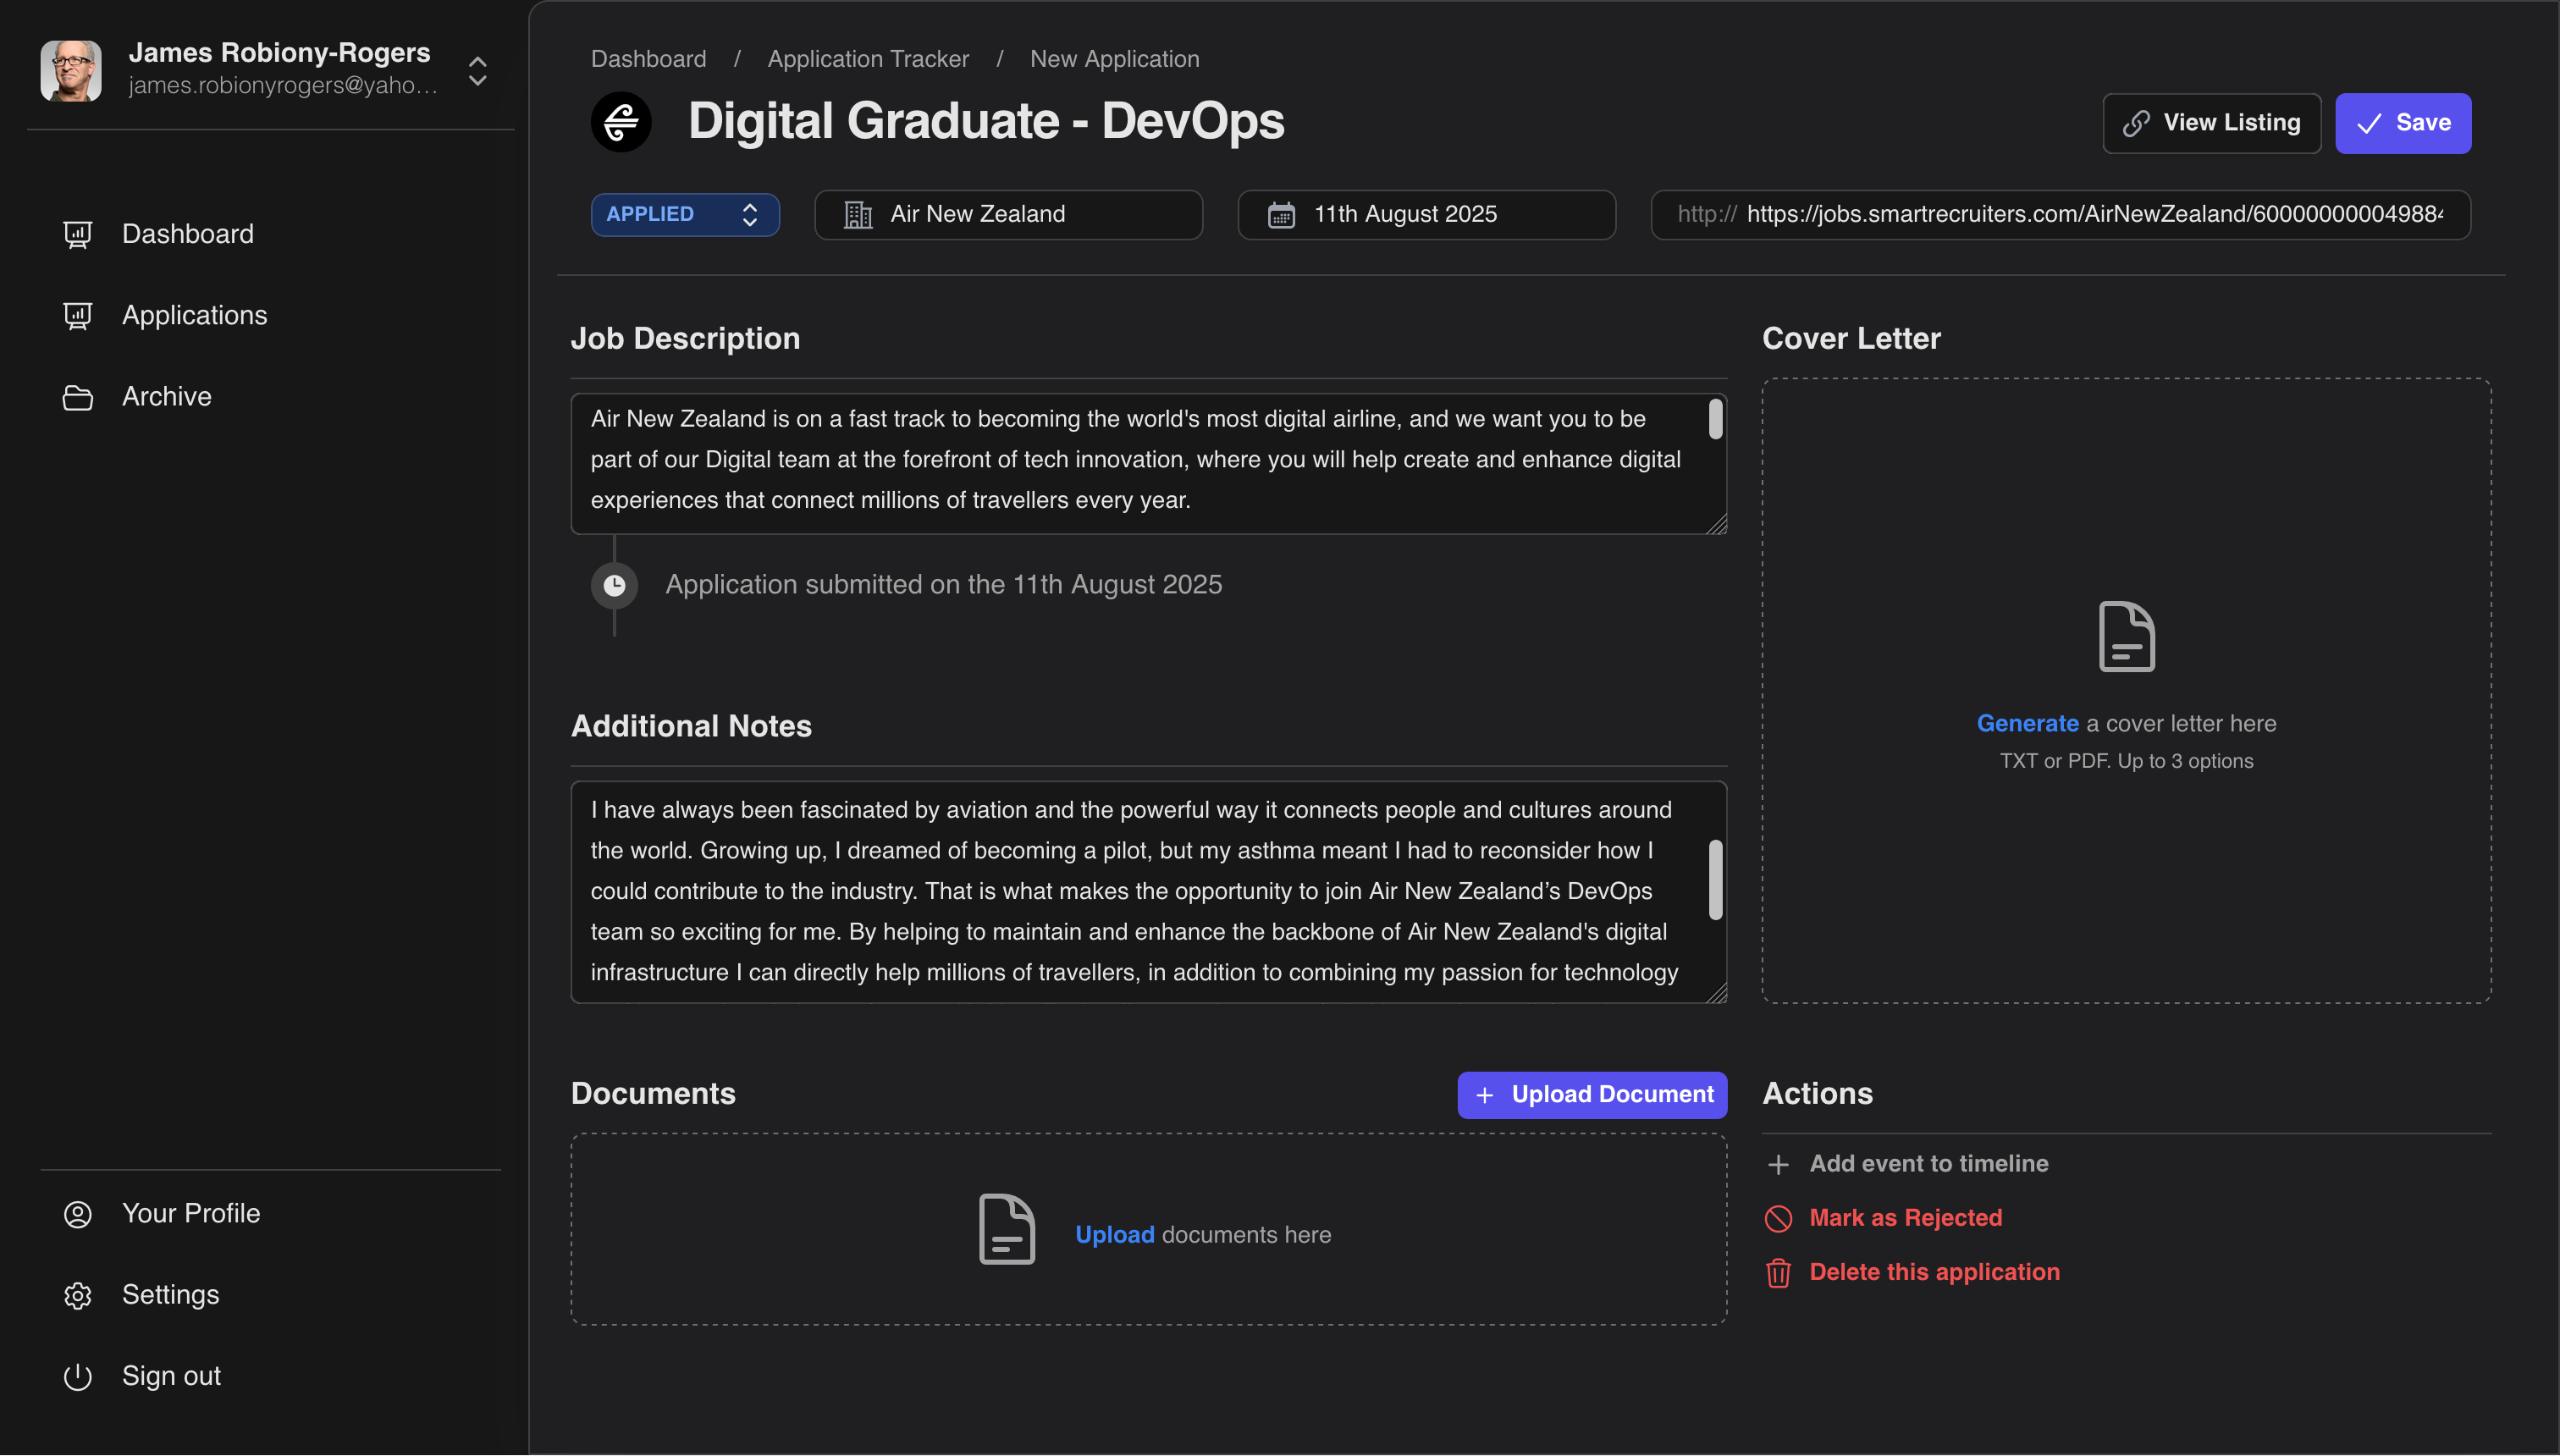Click the Air New Zealand logo
Image resolution: width=2560 pixels, height=1456 pixels.
pyautogui.click(x=621, y=121)
